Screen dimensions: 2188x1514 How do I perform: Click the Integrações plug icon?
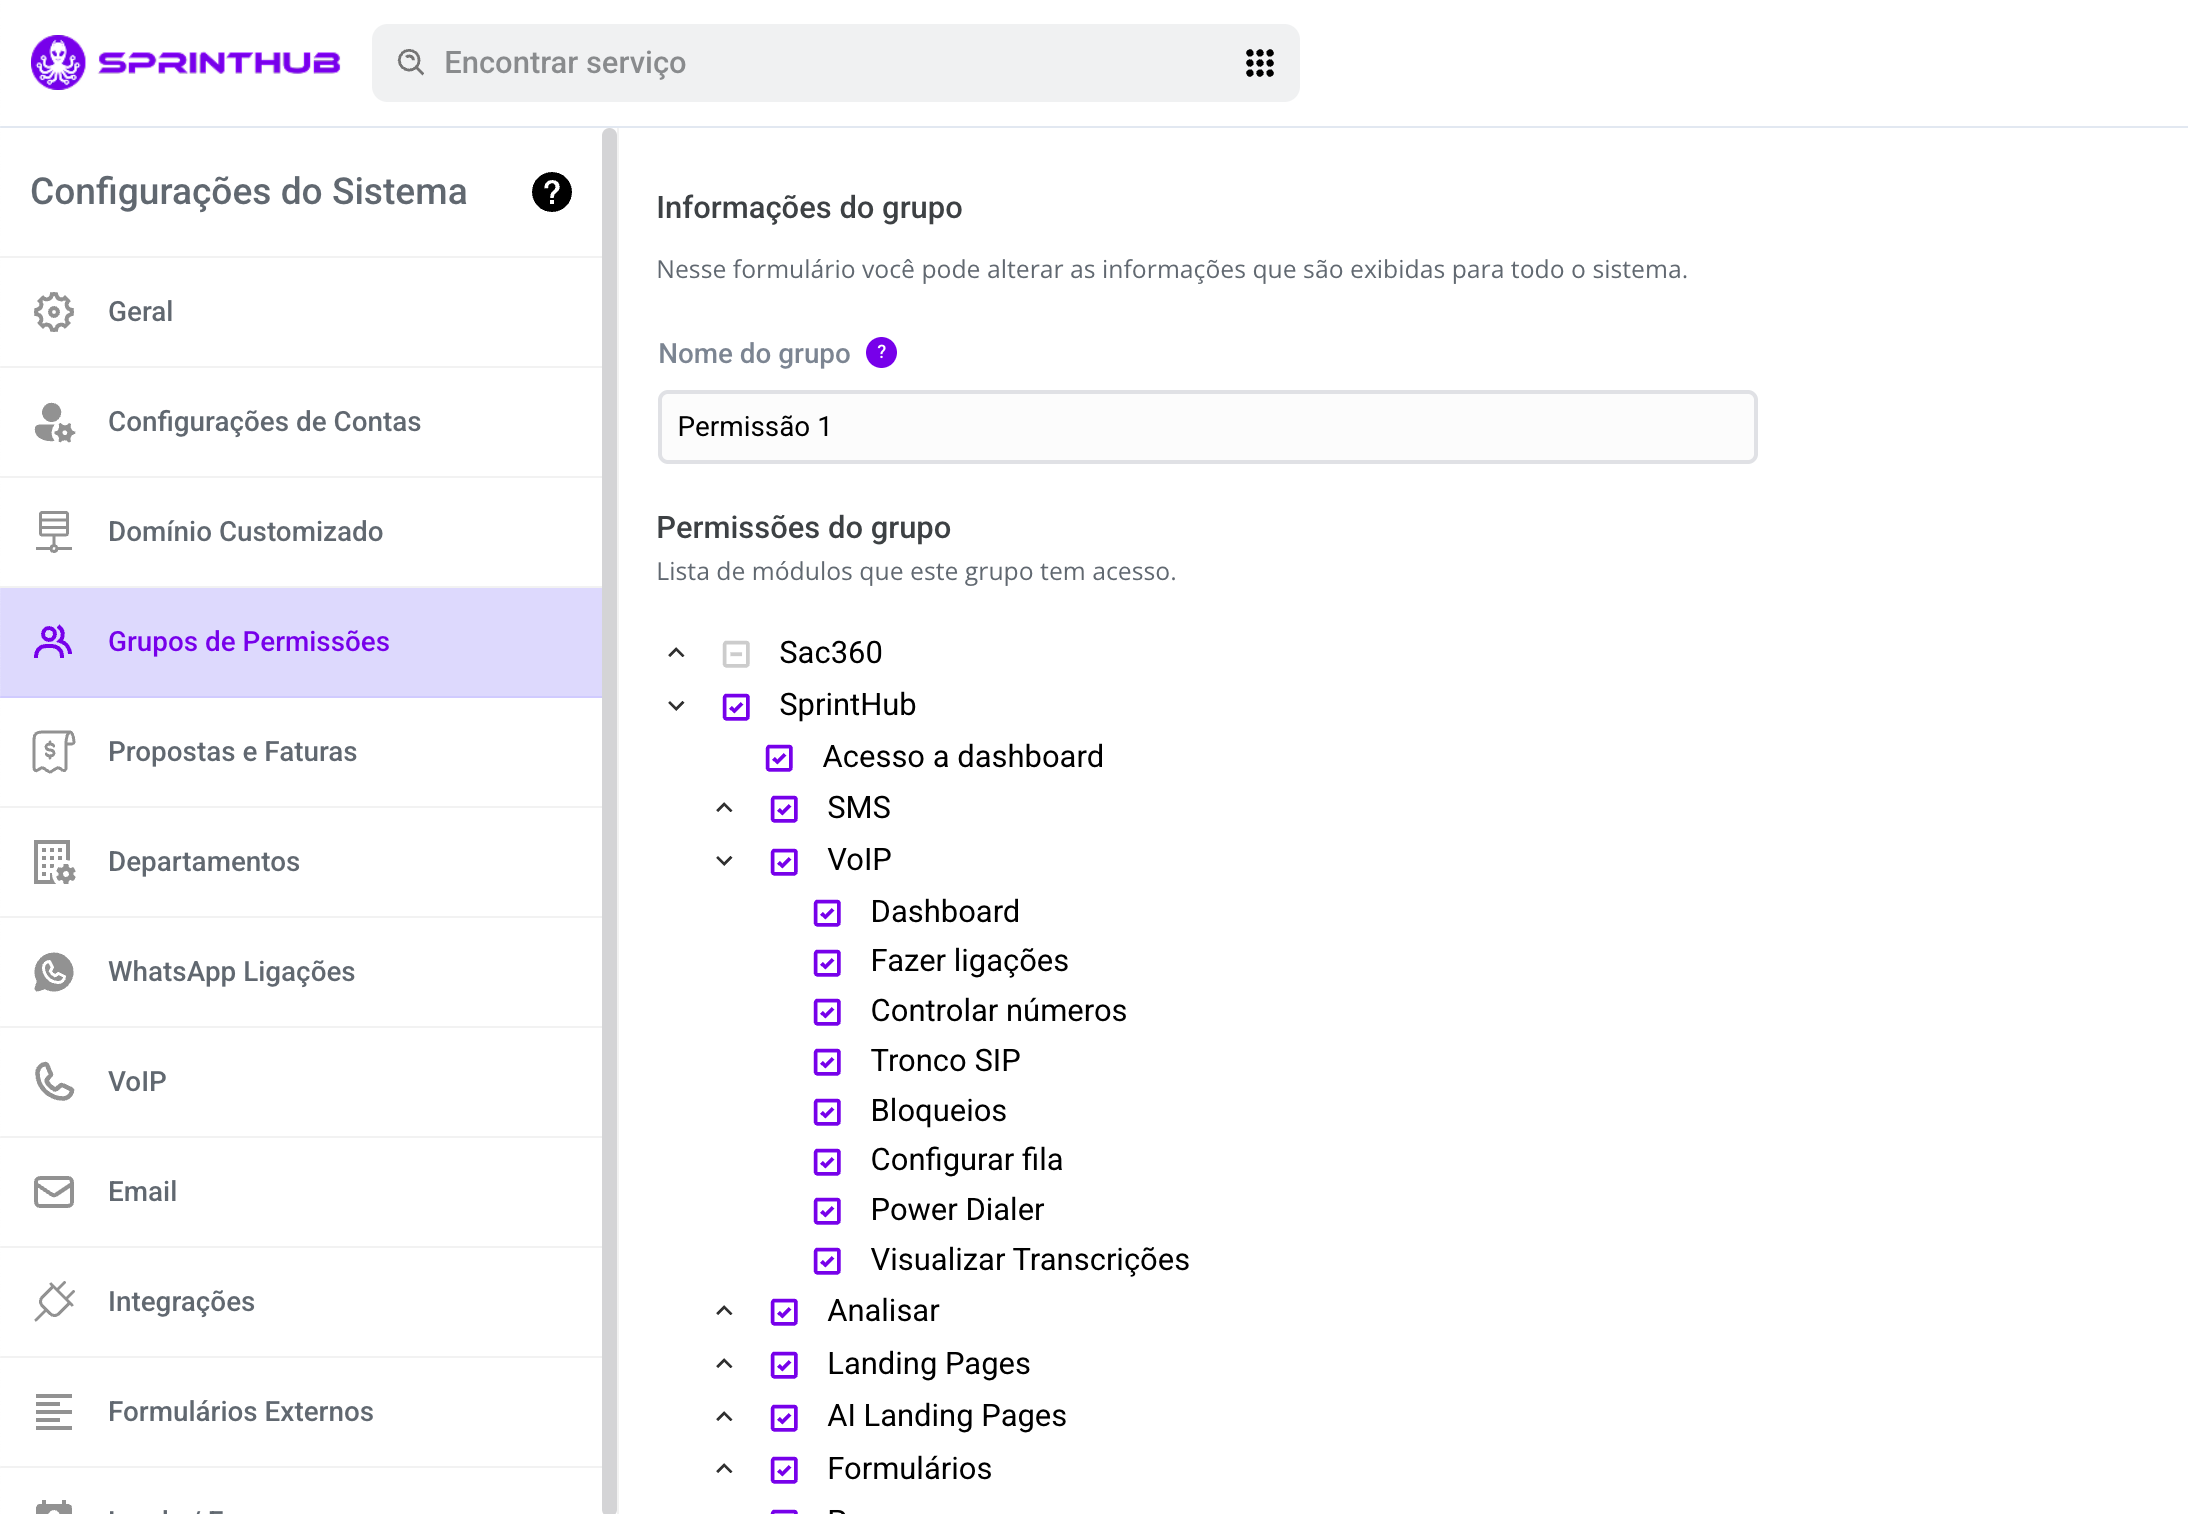click(x=54, y=1302)
